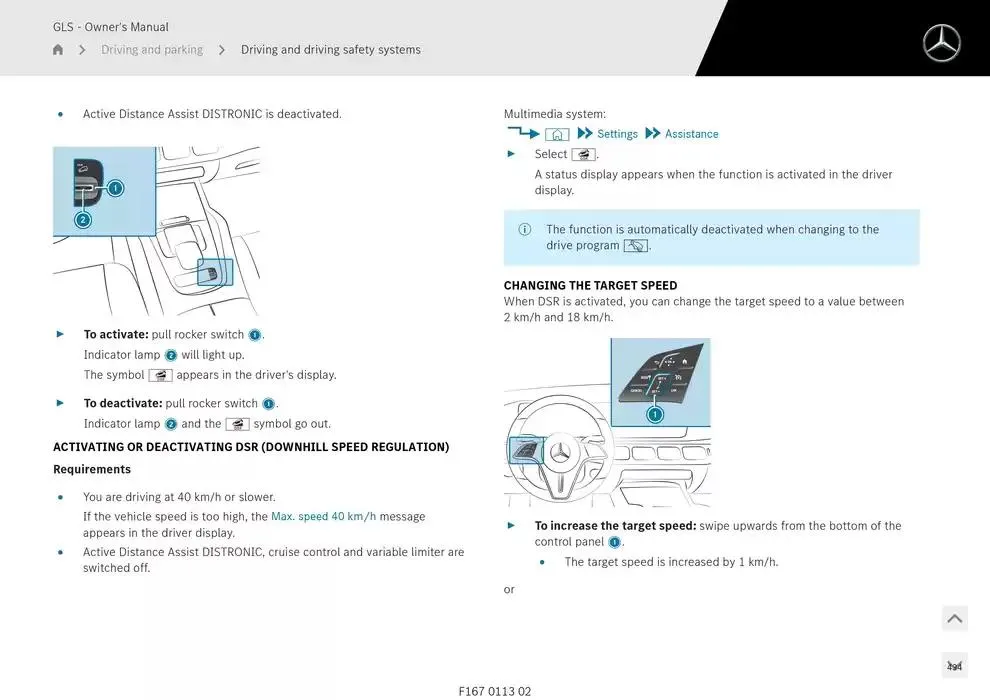
Task: Open Driving and driving safety systems breadcrumb
Action: 330,49
